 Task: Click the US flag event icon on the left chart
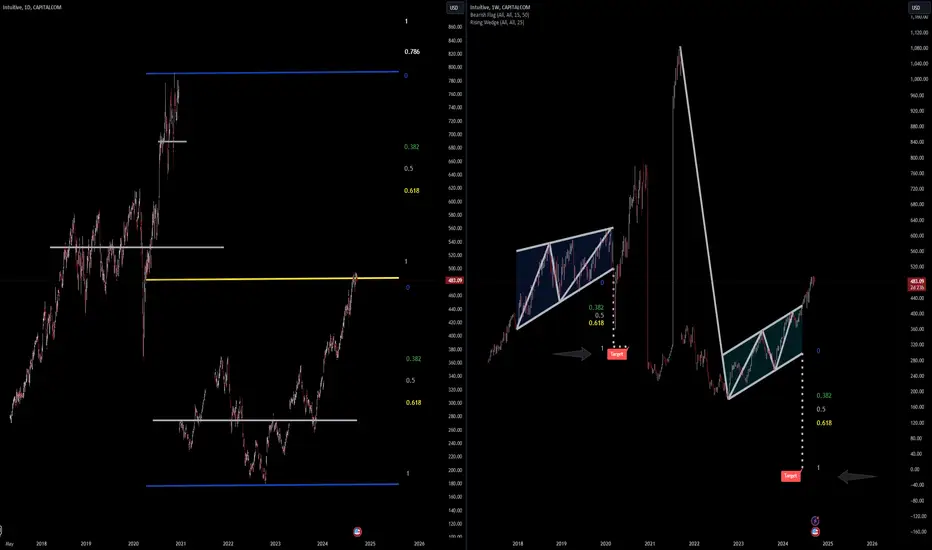(357, 532)
